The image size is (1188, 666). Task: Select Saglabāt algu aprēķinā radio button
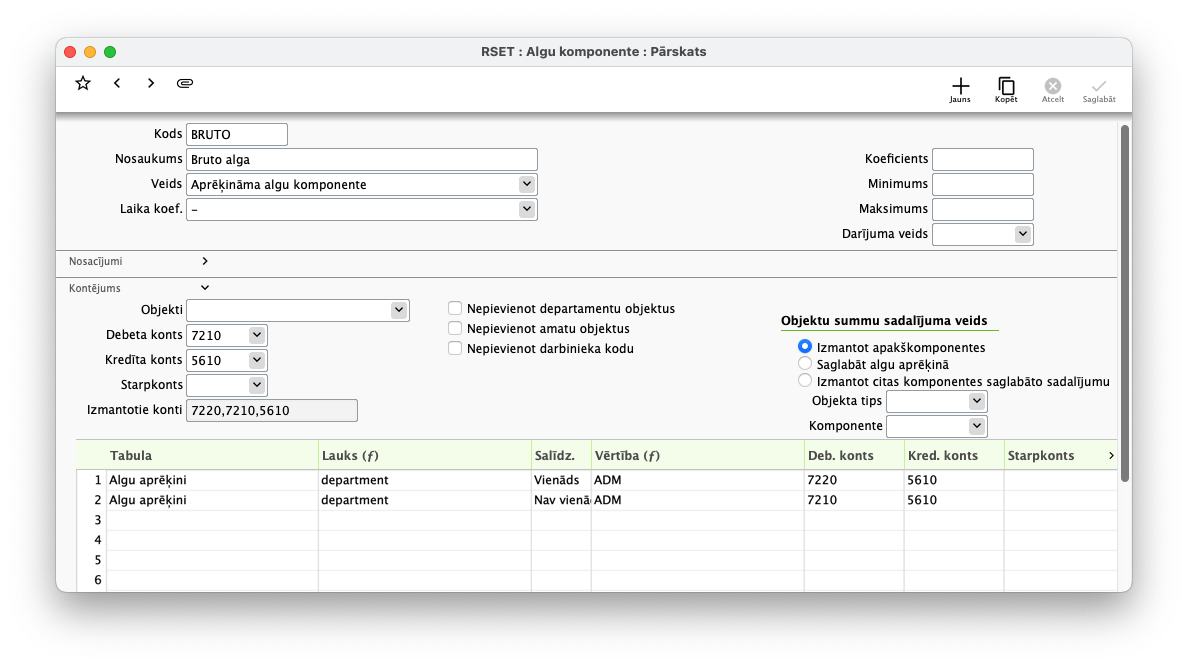pyautogui.click(x=805, y=365)
